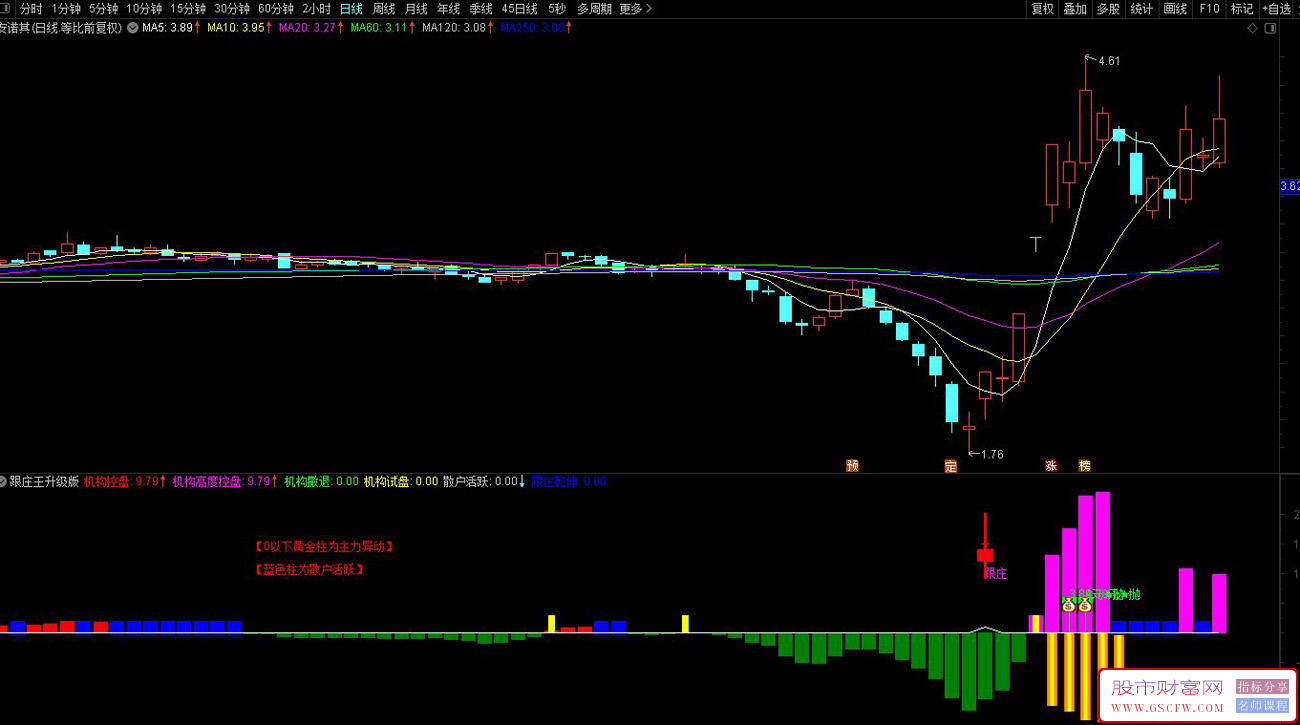Click the 多股 multi-stock button

point(1108,8)
